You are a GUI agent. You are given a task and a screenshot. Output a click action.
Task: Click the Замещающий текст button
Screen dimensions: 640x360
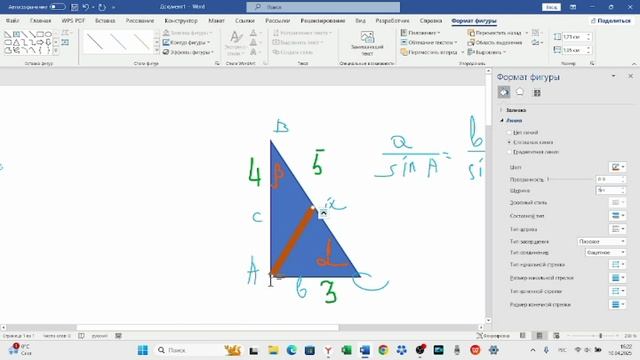367,43
